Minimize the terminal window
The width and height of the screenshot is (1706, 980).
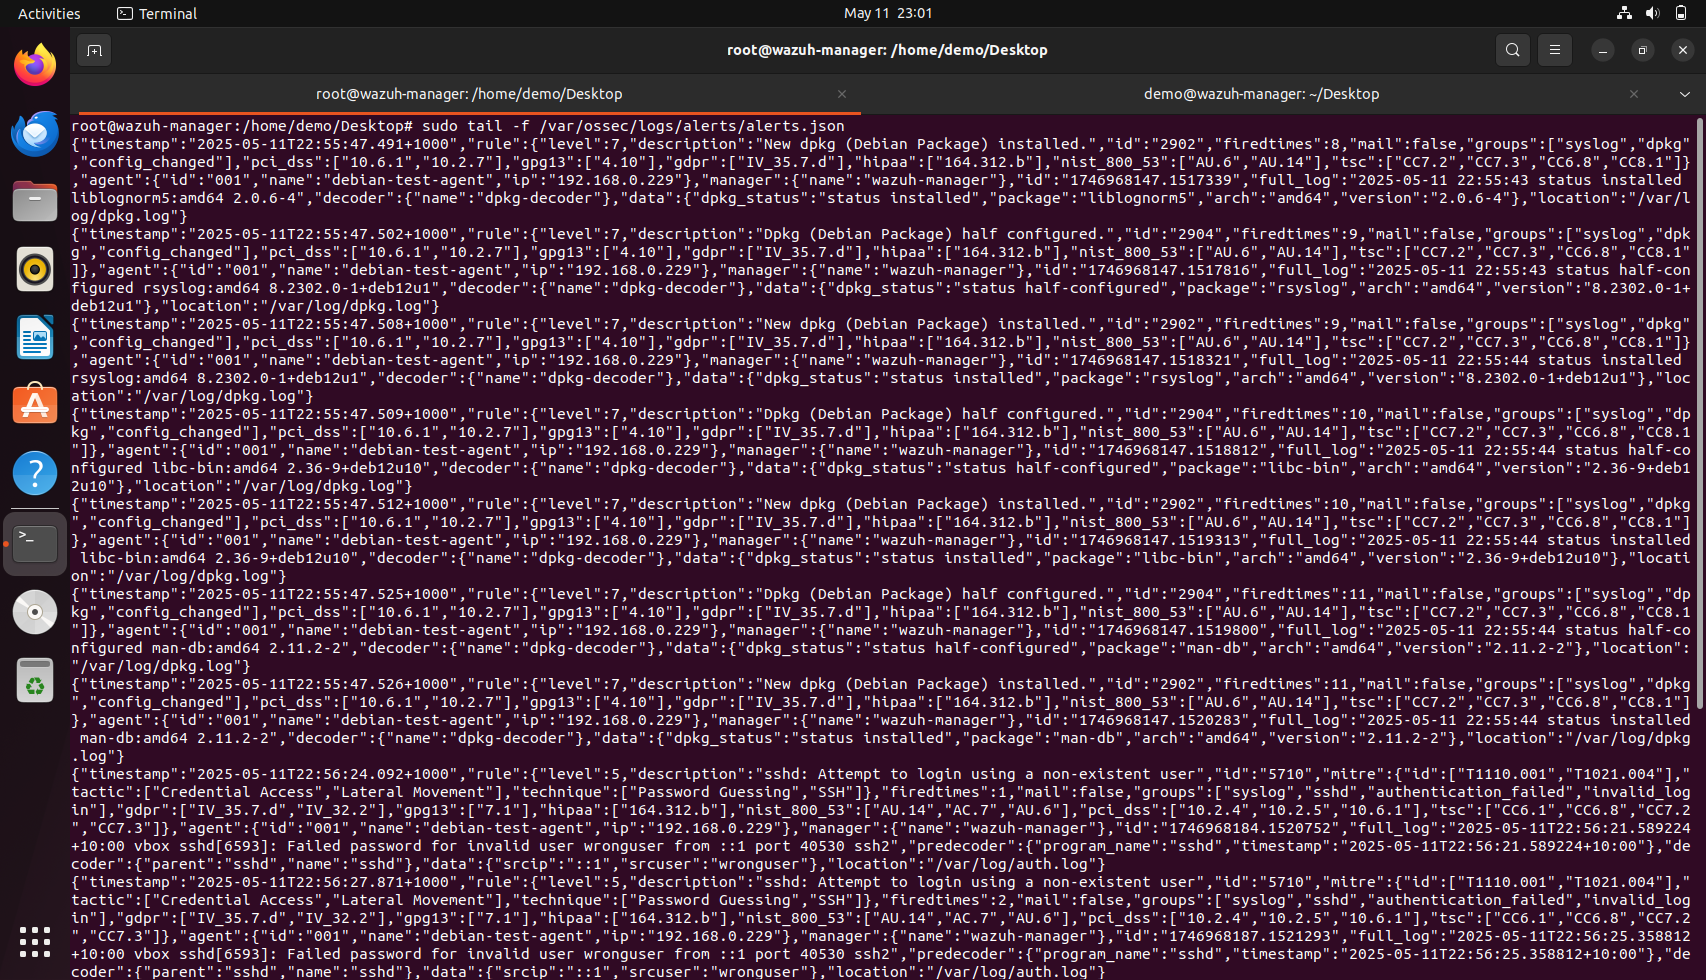[x=1602, y=50]
